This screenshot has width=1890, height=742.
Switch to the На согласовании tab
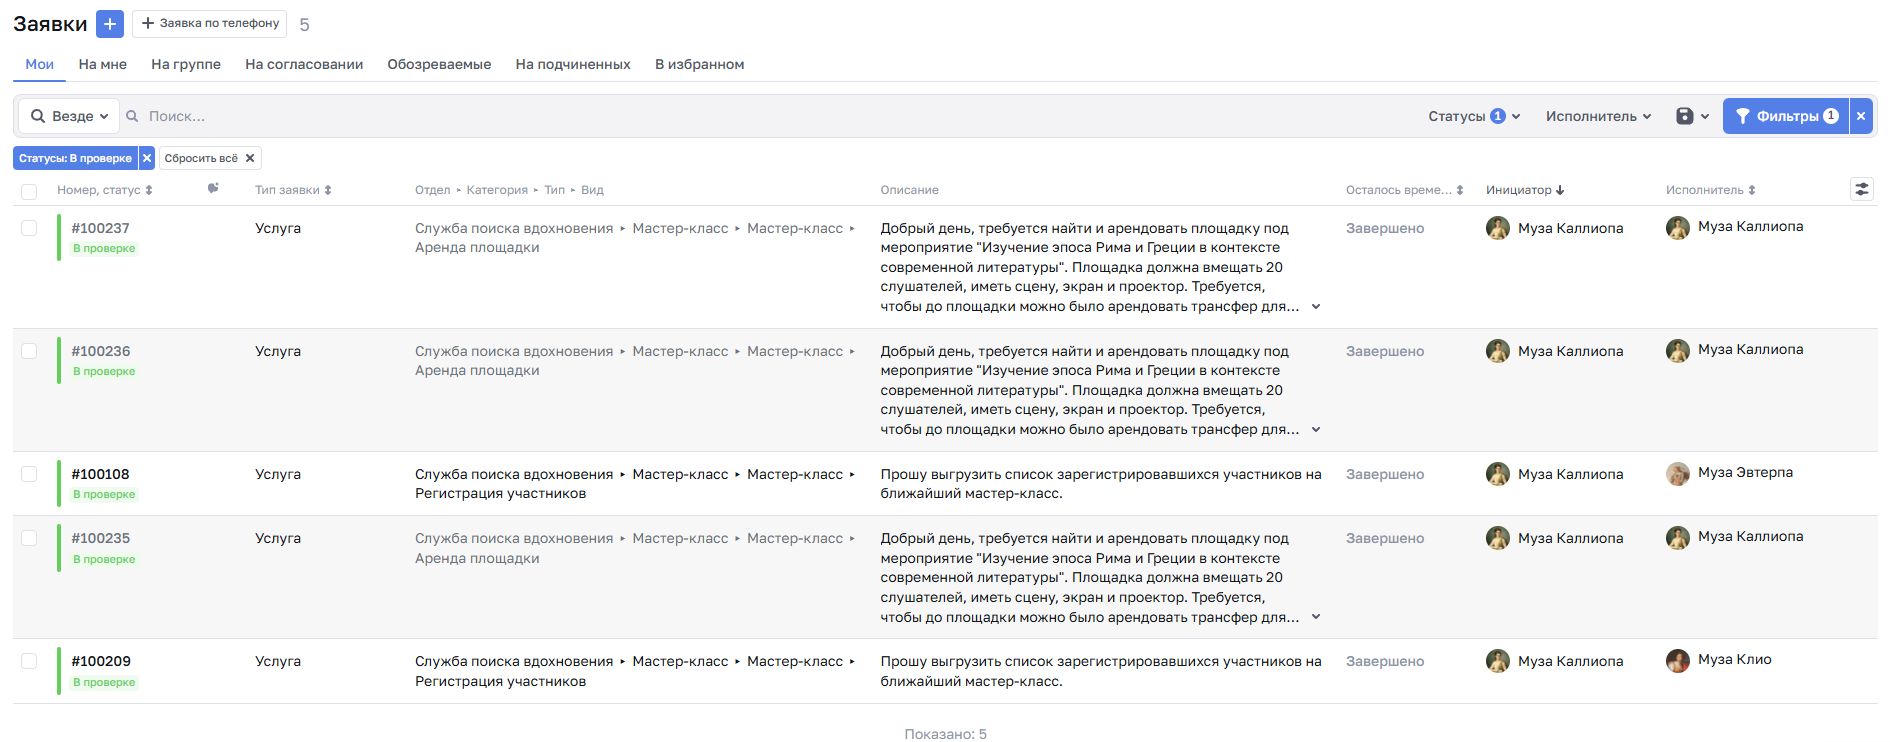pos(304,64)
